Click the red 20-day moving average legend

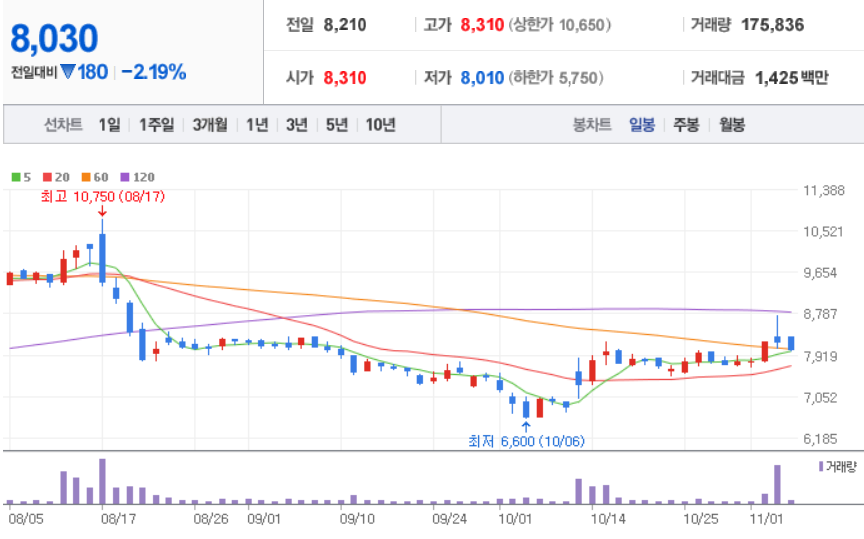tap(56, 177)
